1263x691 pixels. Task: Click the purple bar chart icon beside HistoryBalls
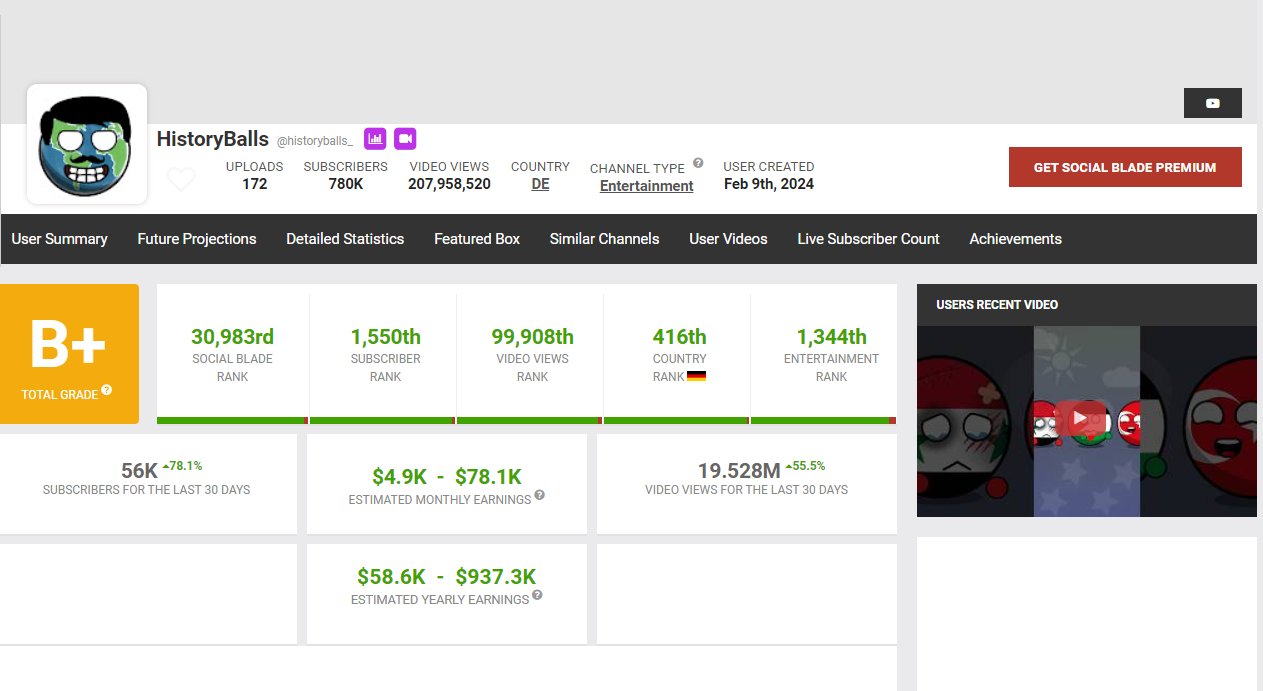(x=375, y=139)
